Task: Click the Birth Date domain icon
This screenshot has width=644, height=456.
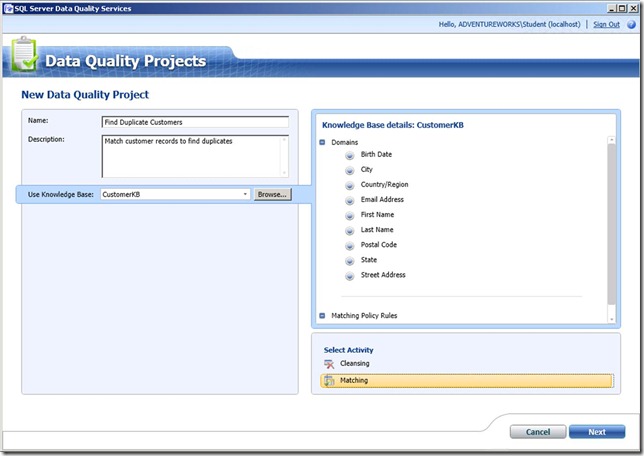Action: [350, 155]
